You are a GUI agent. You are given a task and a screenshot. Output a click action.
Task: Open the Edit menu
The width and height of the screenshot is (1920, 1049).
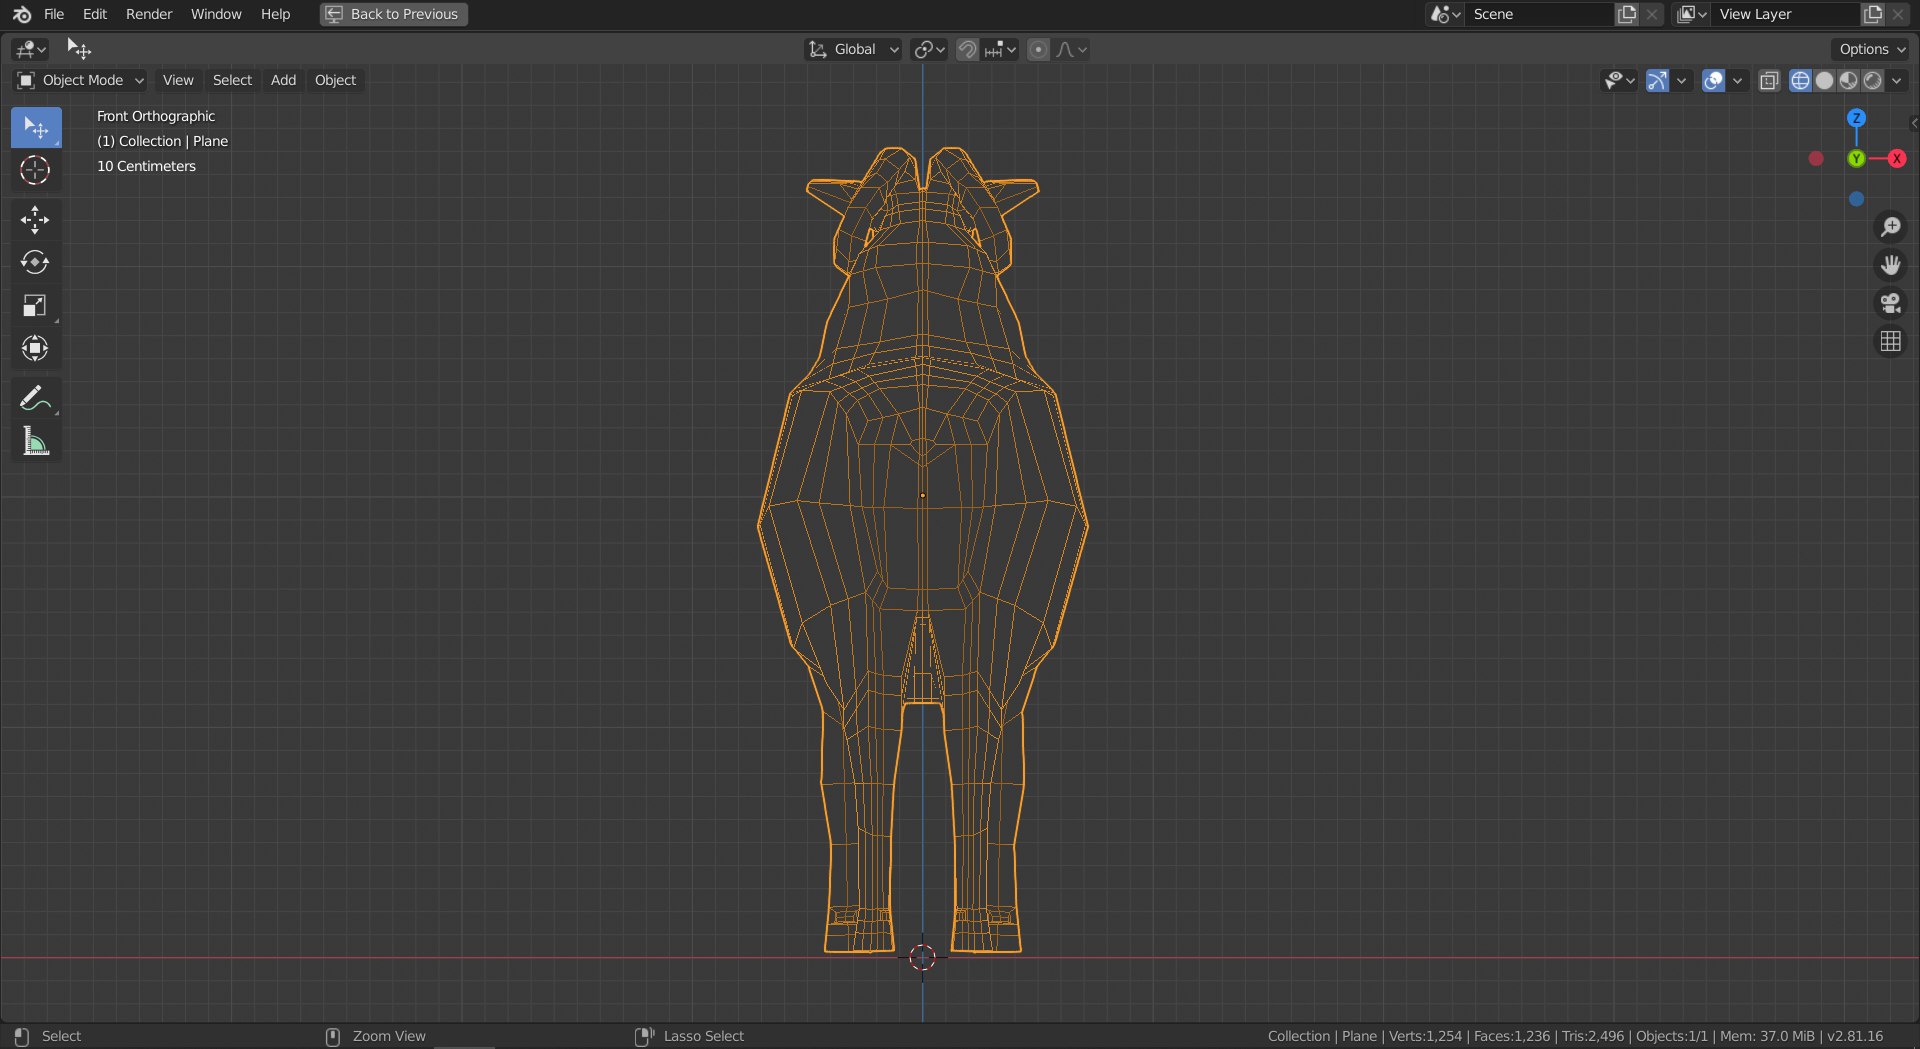click(x=95, y=14)
